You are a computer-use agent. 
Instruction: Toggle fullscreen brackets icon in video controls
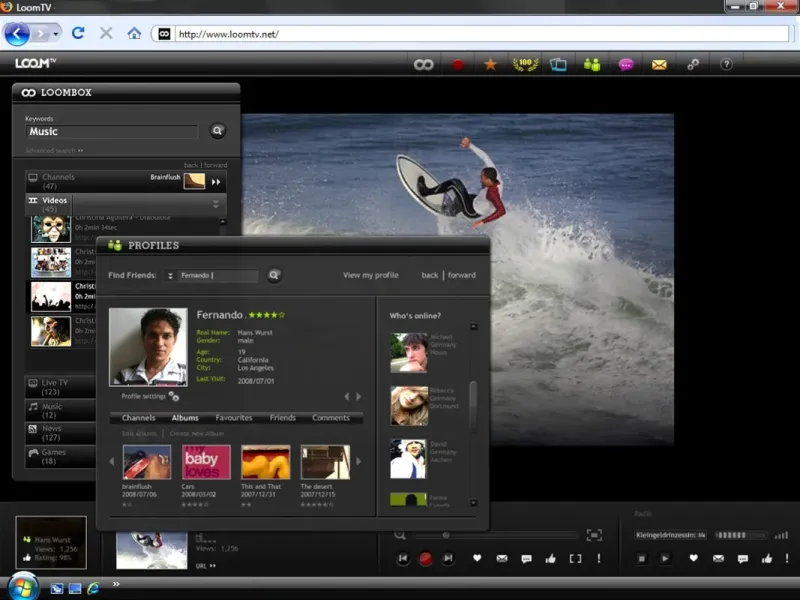pyautogui.click(x=575, y=558)
